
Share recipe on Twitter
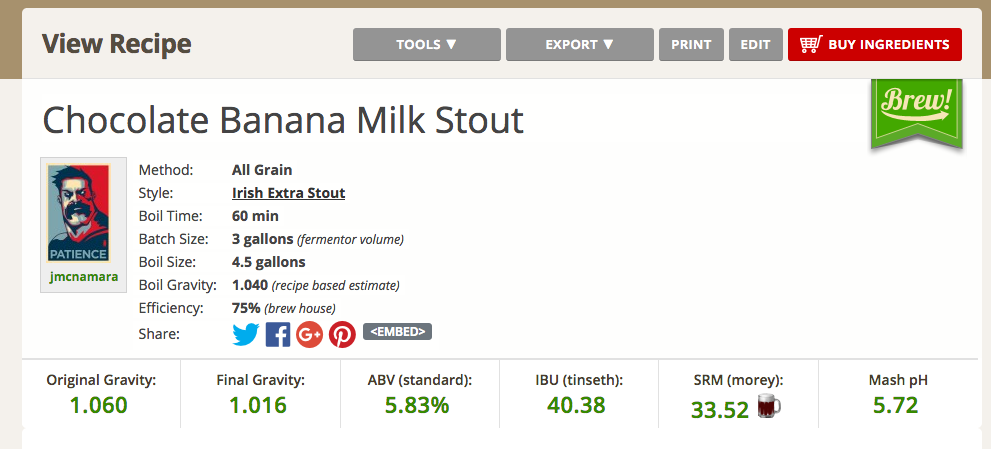point(246,334)
